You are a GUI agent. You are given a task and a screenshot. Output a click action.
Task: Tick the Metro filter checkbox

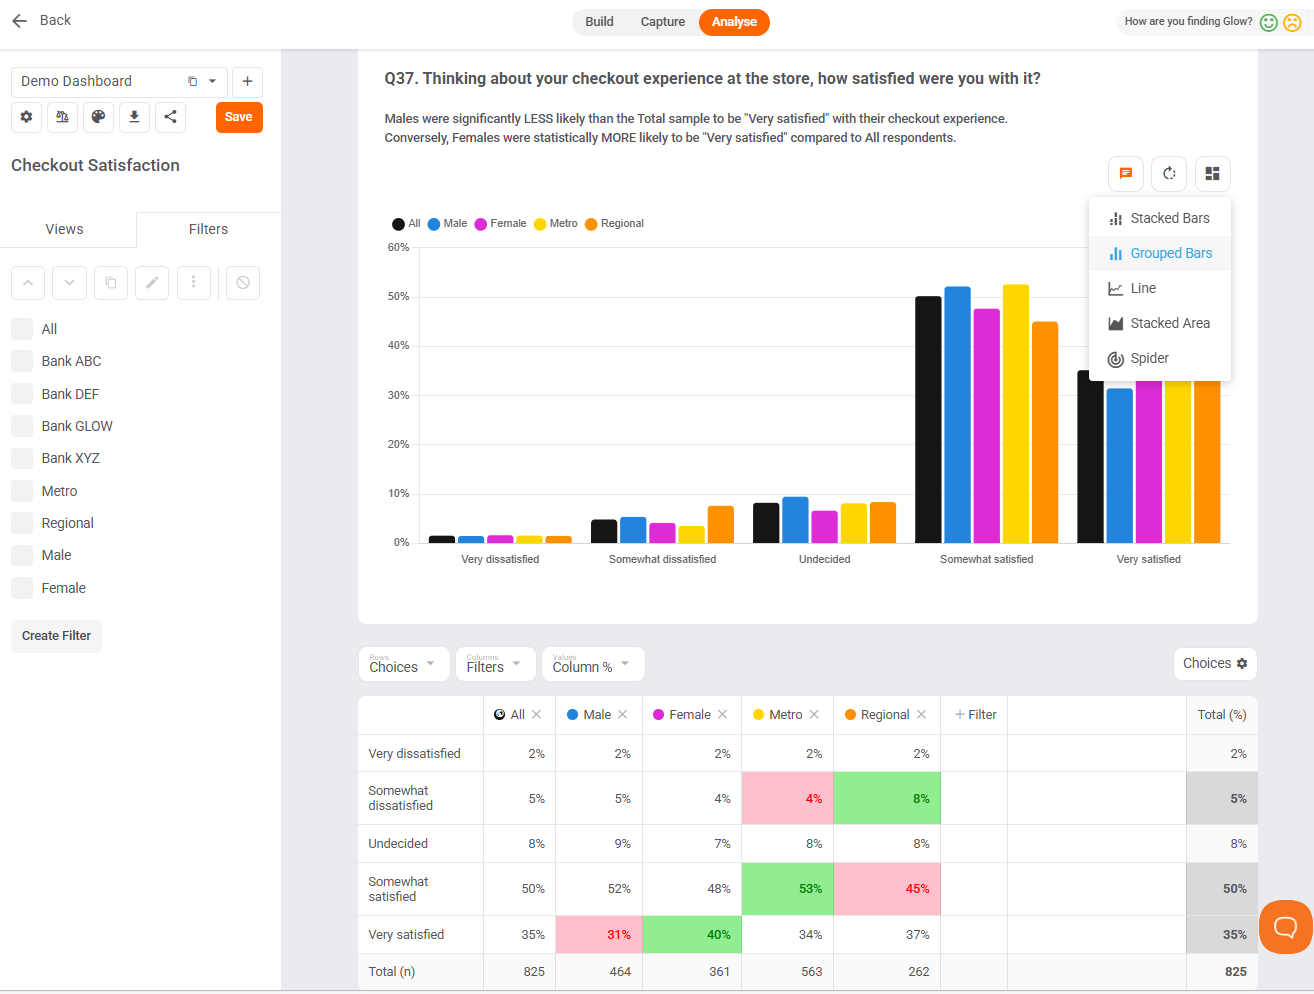coord(22,491)
